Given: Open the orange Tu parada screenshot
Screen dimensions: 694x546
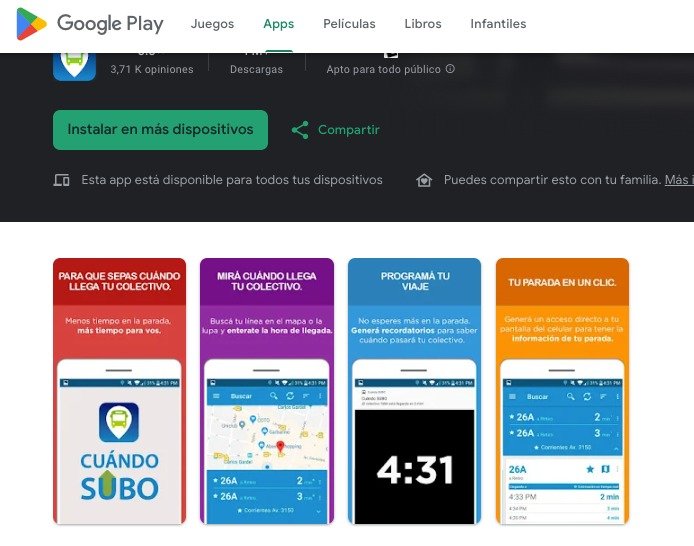Looking at the screenshot, I should click(562, 391).
